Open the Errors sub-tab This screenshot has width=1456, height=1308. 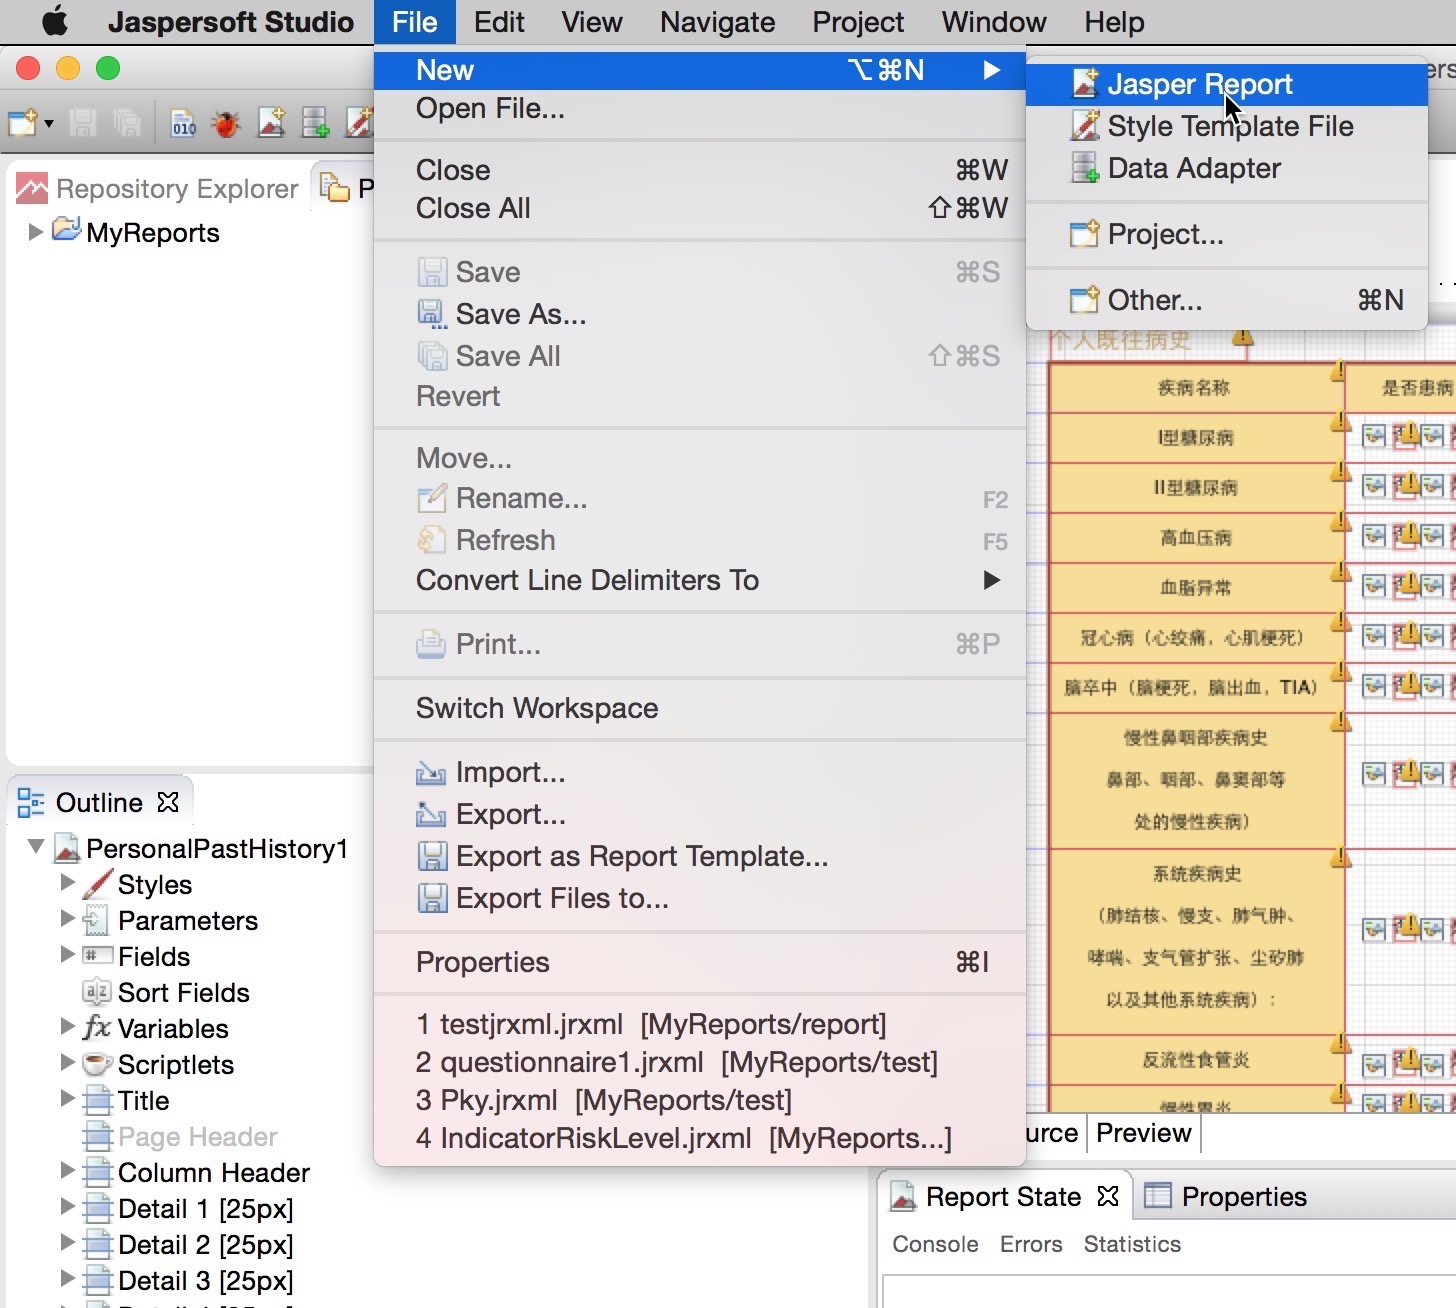point(1031,1244)
